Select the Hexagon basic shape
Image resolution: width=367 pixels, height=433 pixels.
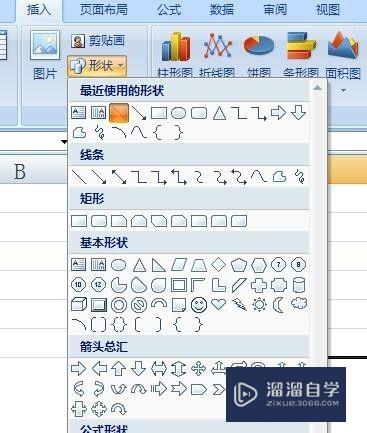259,265
